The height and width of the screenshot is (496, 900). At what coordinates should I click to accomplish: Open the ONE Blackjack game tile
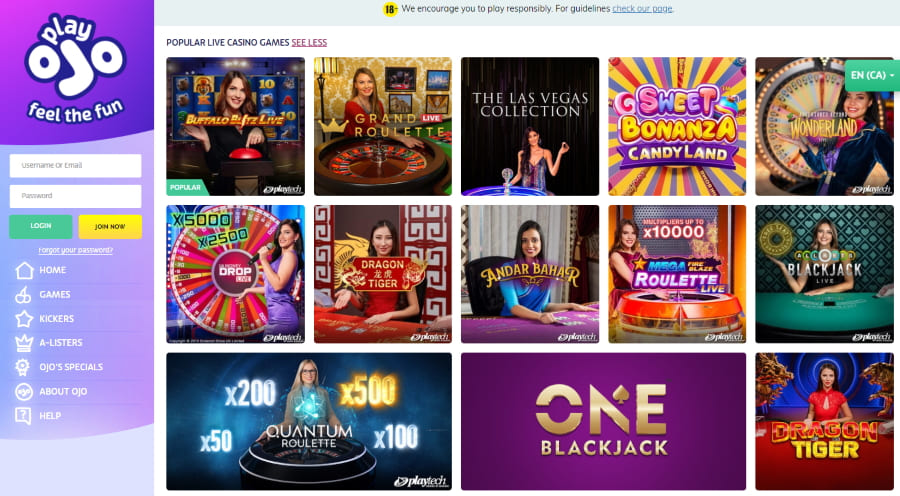[603, 421]
